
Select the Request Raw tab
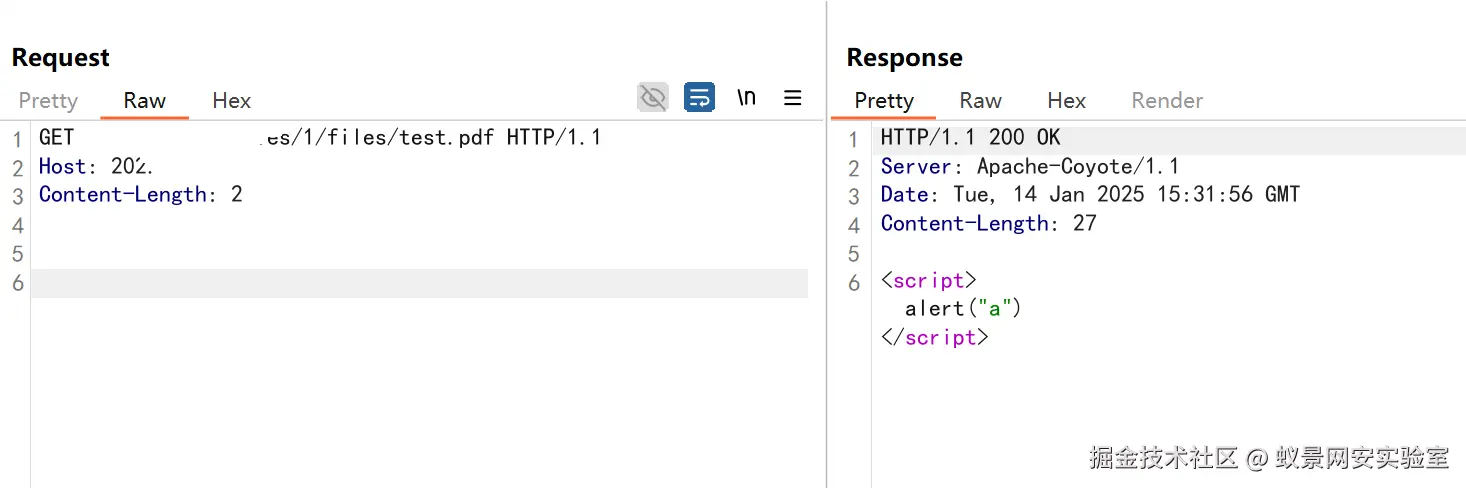point(145,100)
